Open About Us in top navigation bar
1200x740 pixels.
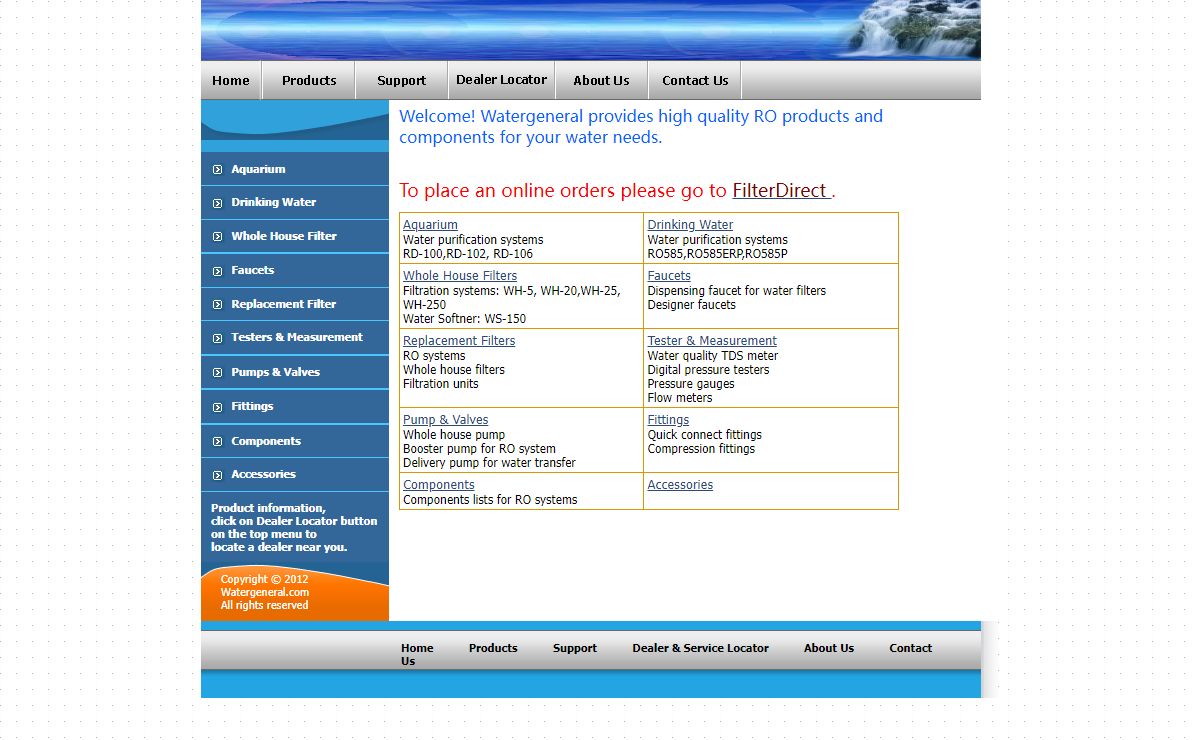601,80
